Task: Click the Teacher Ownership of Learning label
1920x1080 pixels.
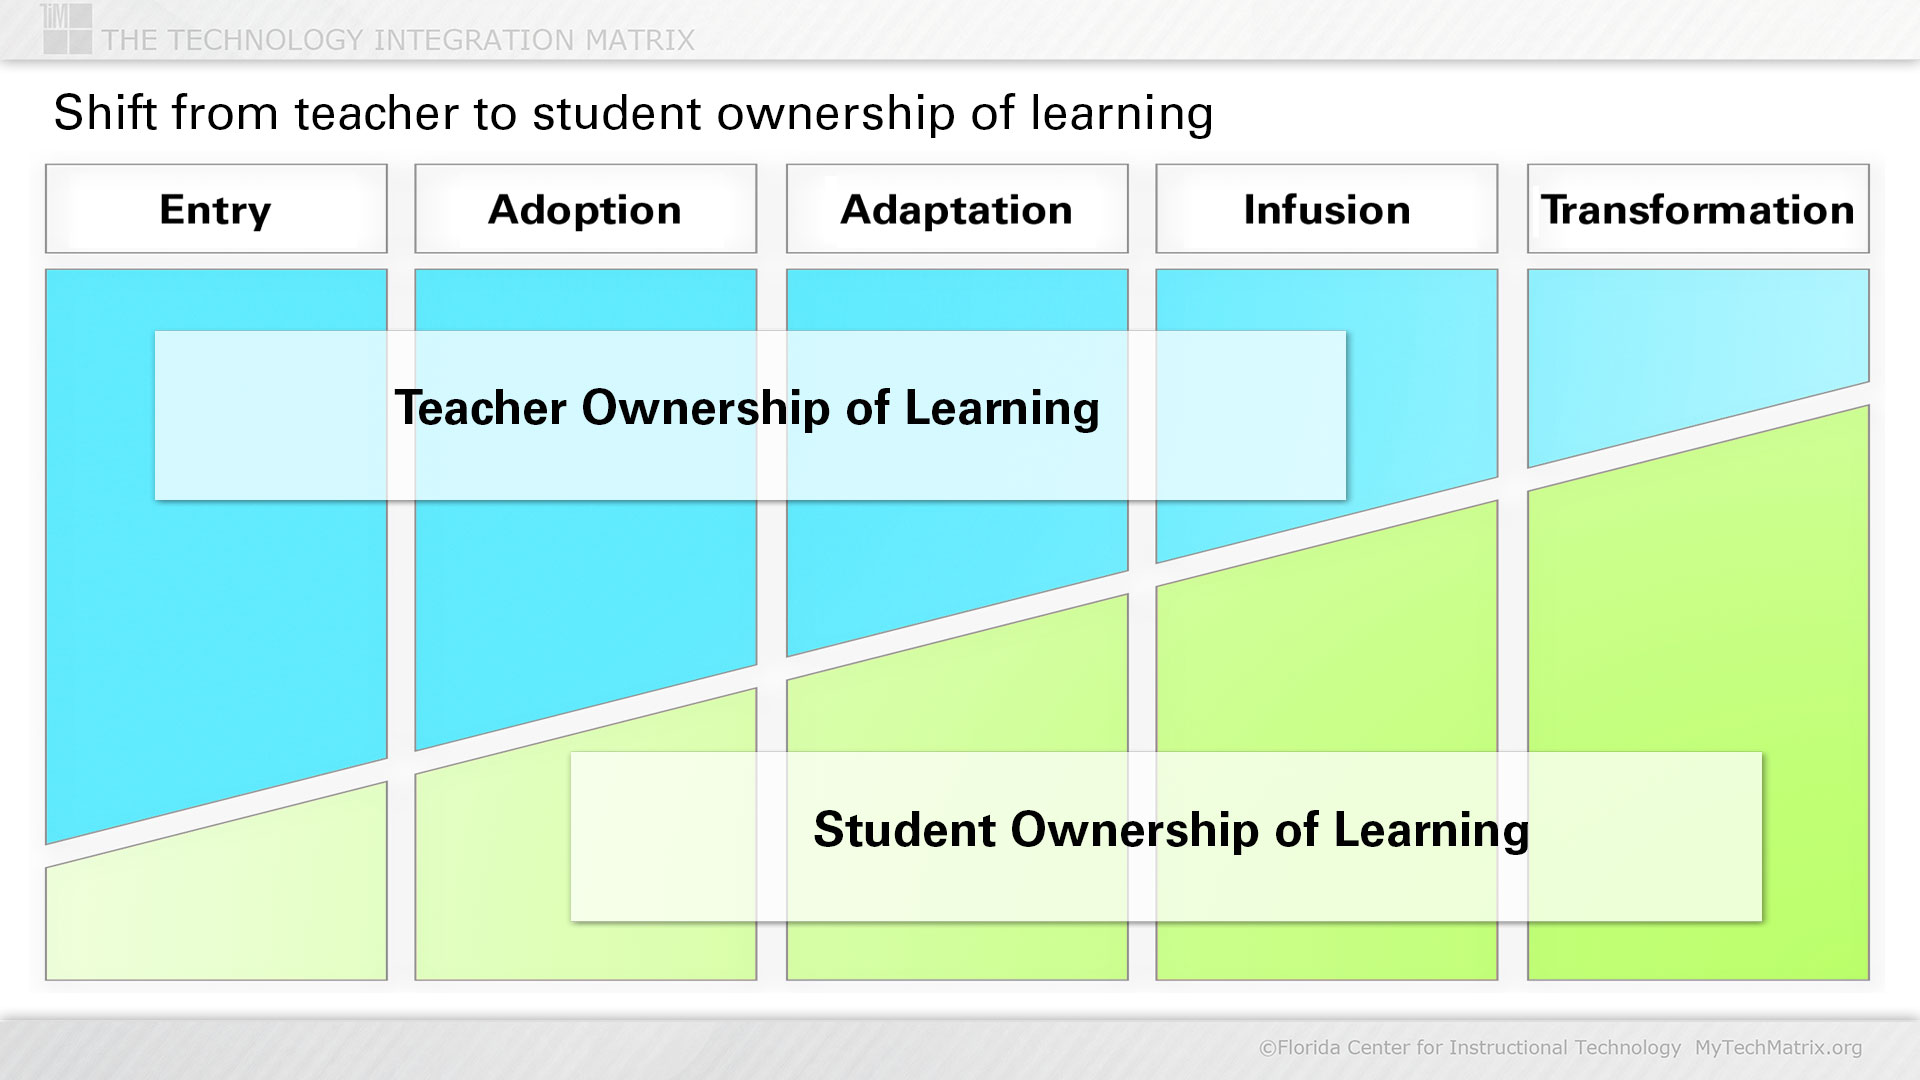Action: (x=747, y=409)
